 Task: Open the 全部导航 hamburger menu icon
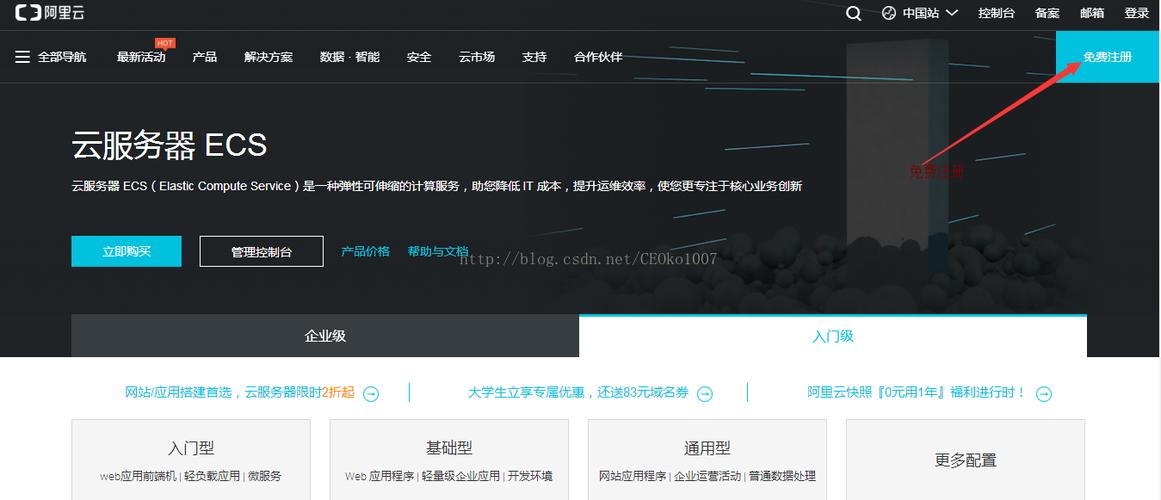click(22, 57)
